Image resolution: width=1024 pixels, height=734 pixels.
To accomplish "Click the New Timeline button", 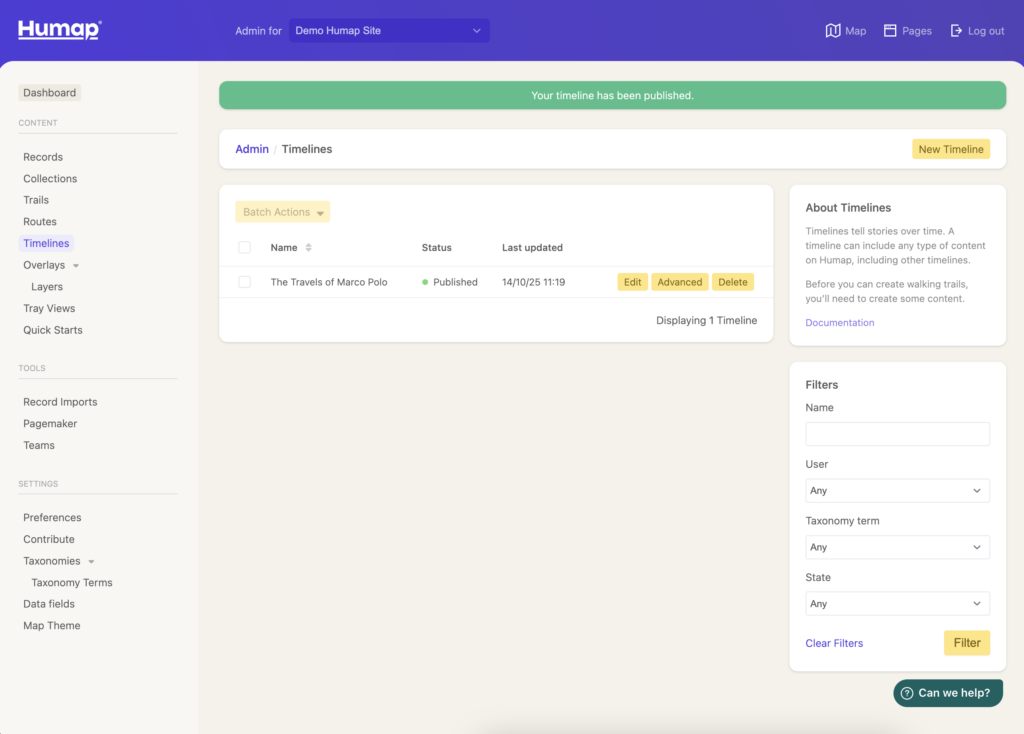I will click(x=950, y=149).
